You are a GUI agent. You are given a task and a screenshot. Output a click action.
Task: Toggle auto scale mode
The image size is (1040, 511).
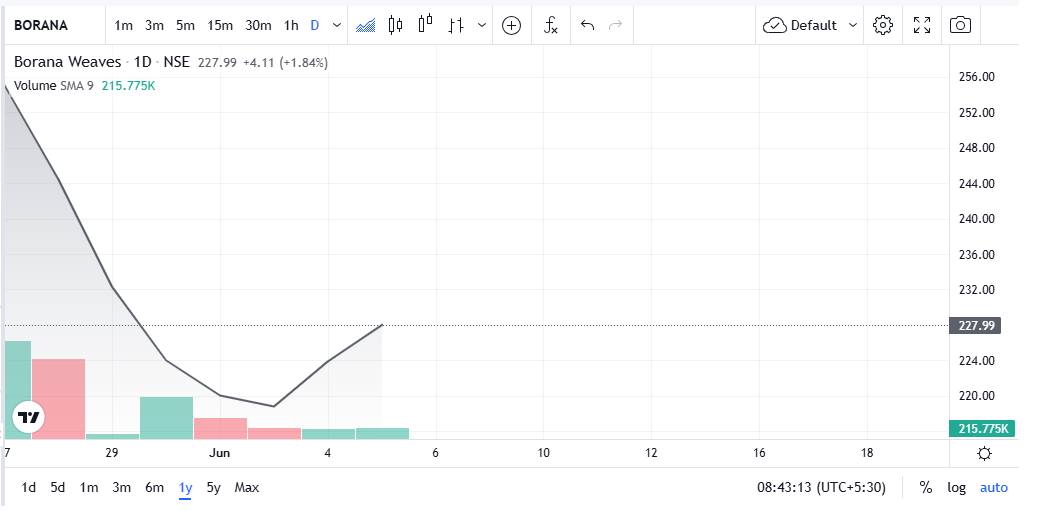tap(994, 488)
